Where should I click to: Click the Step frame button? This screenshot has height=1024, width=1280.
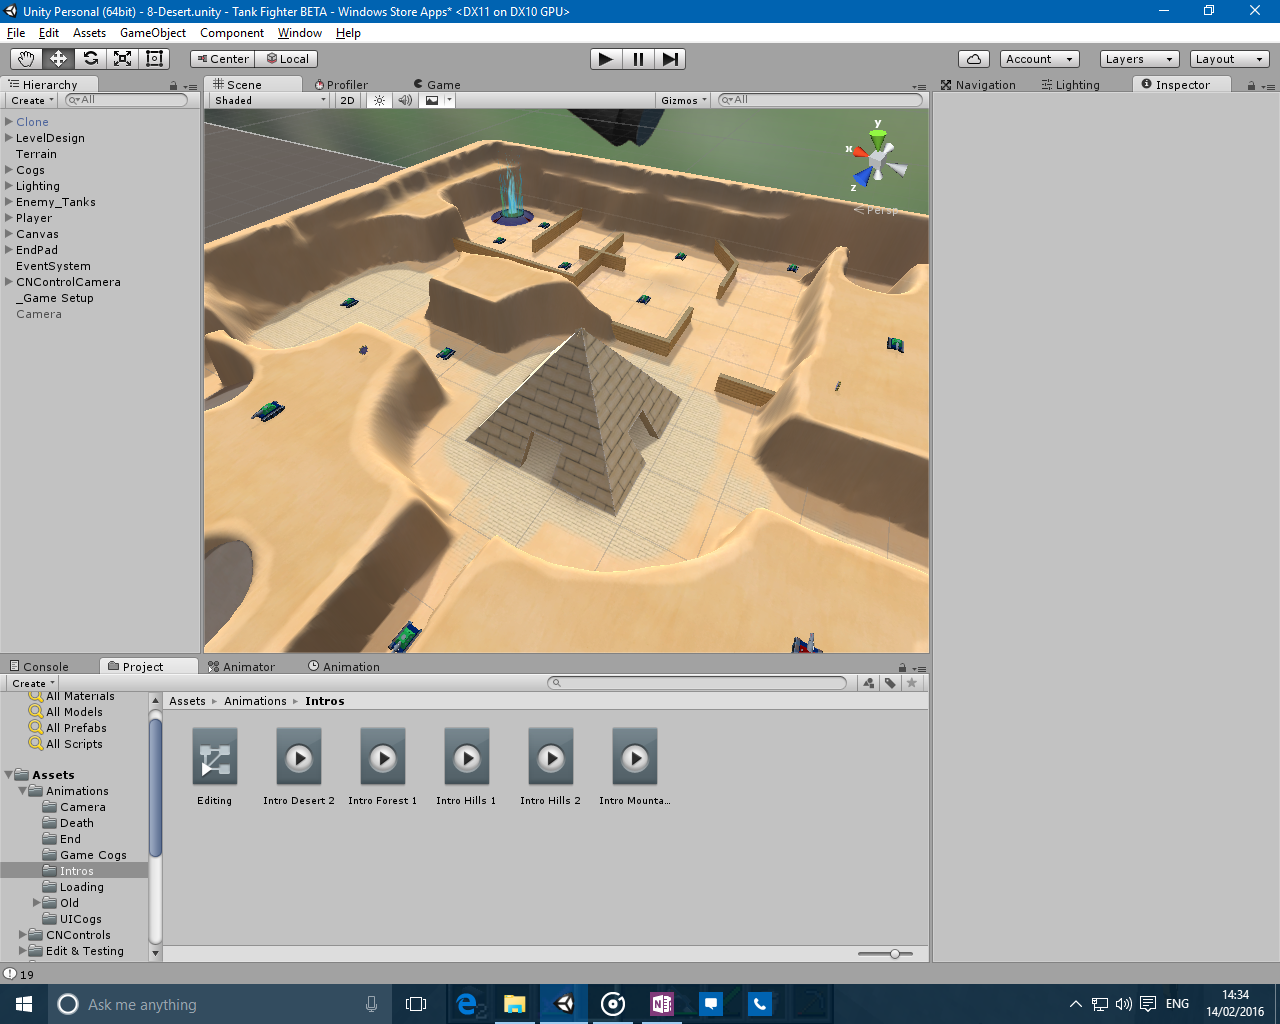point(670,59)
